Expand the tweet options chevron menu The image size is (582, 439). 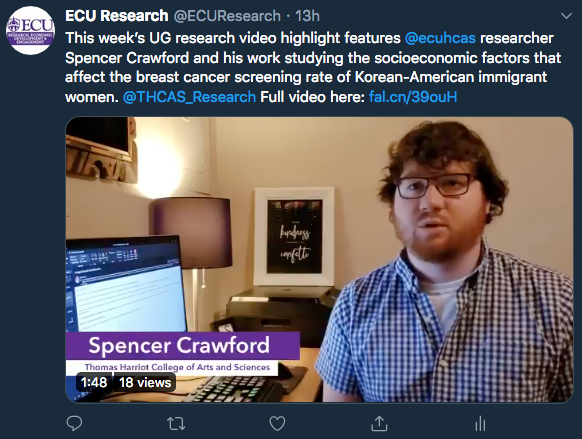[x=566, y=16]
